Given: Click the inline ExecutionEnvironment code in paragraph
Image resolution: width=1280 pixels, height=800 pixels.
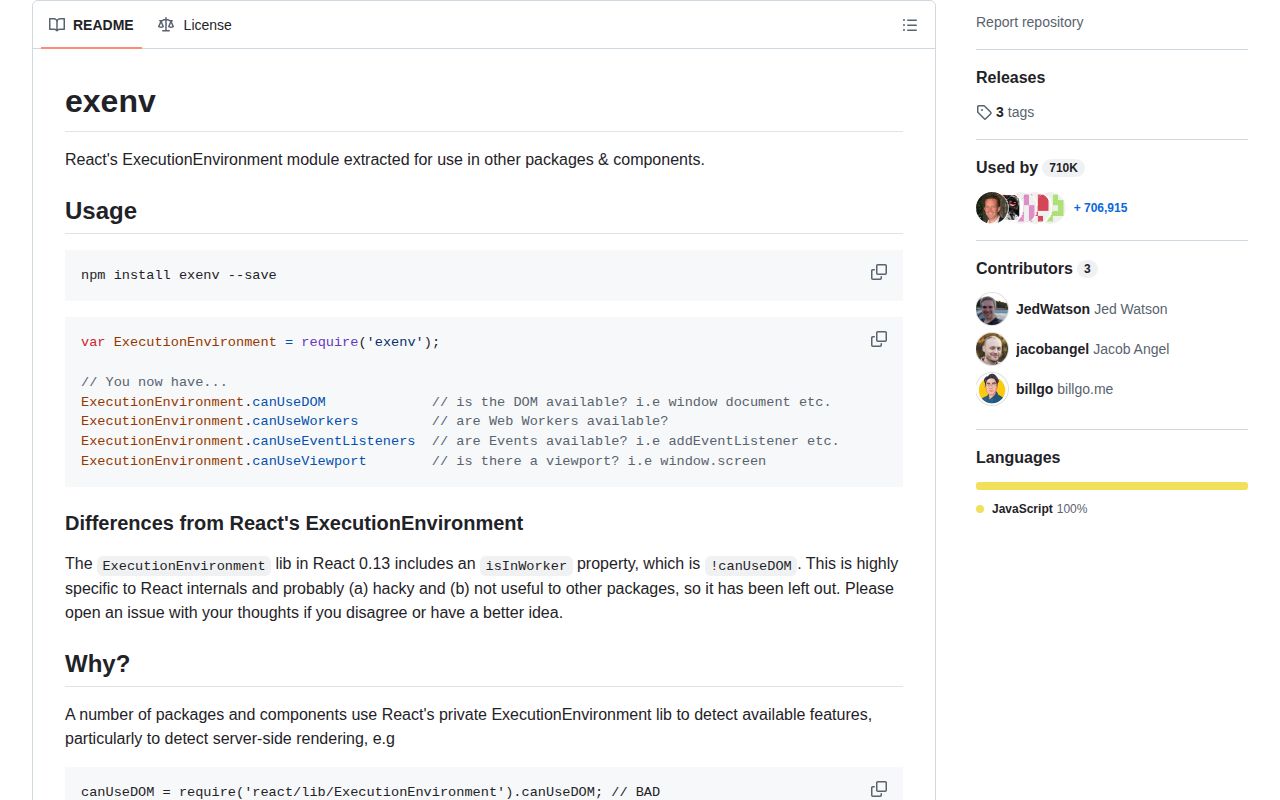Looking at the screenshot, I should pyautogui.click(x=184, y=565).
